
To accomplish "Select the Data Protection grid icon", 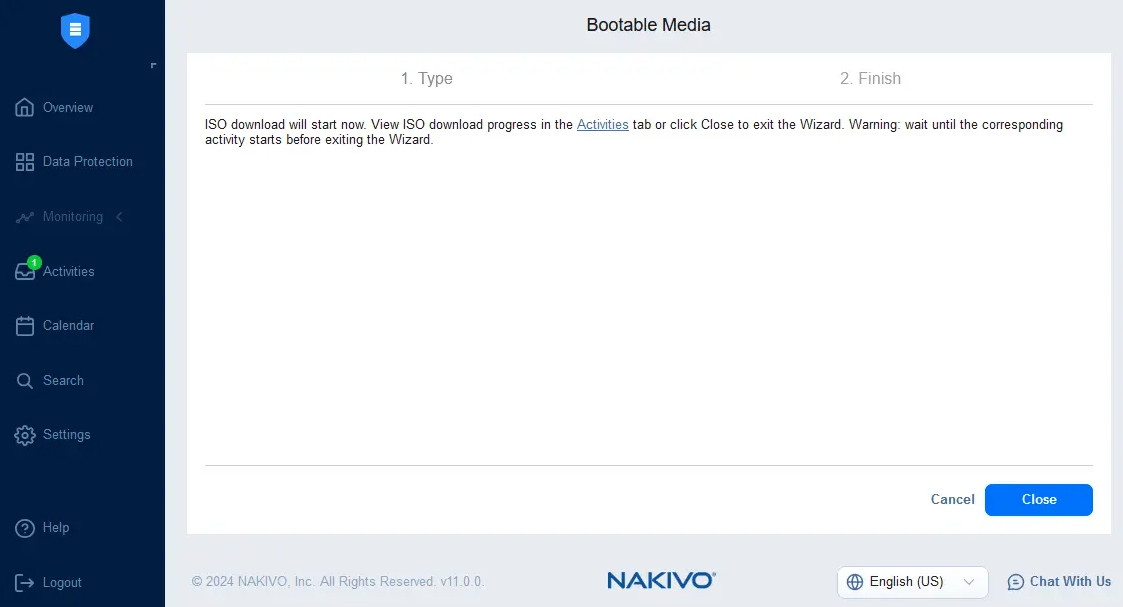I will point(25,162).
